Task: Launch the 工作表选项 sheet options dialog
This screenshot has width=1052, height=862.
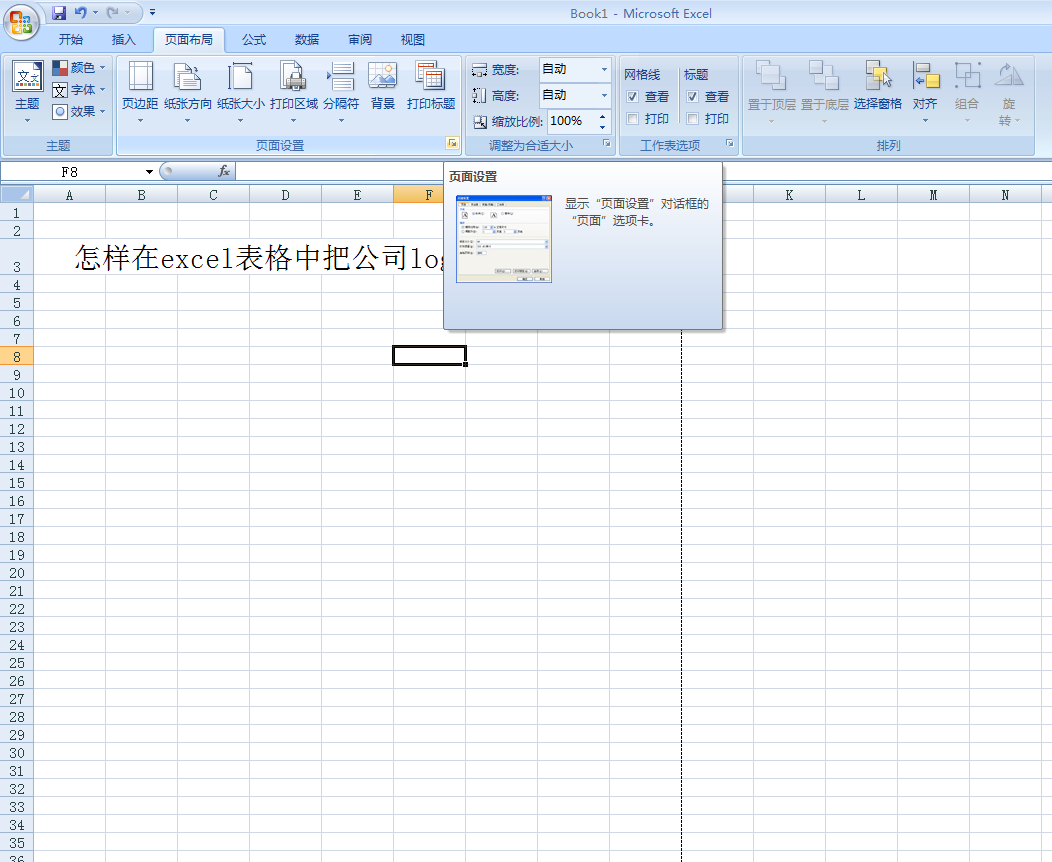Action: (x=730, y=144)
